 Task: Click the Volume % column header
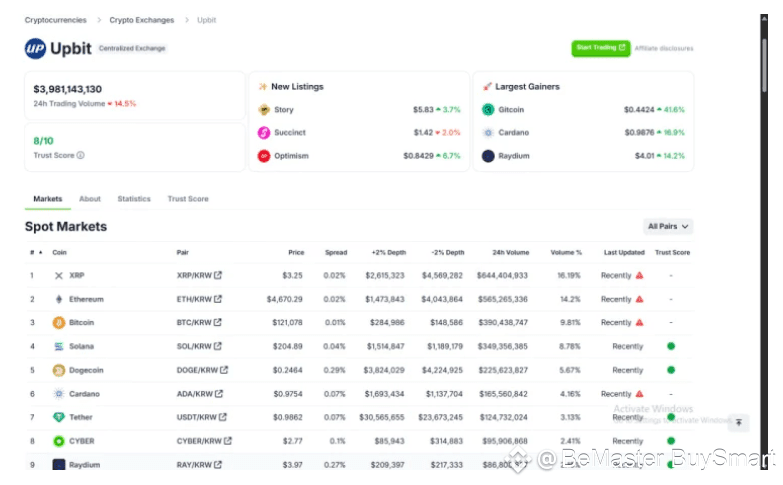566,252
